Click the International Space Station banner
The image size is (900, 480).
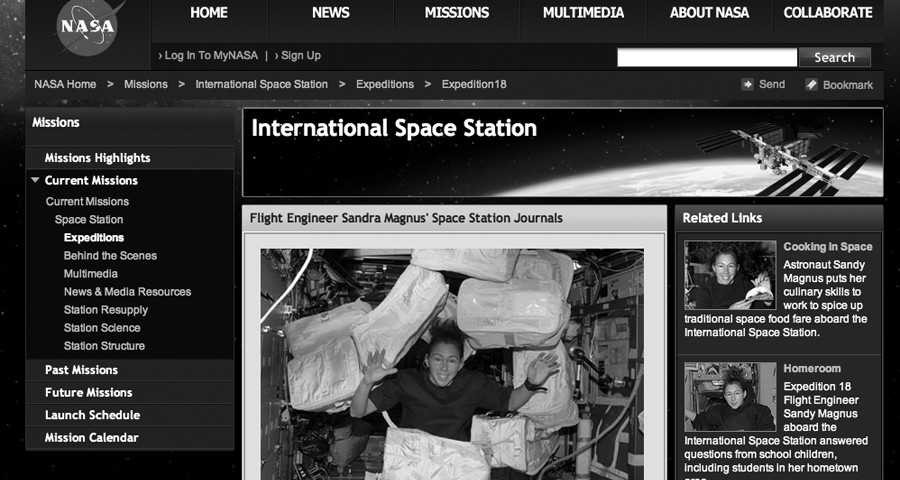pyautogui.click(x=562, y=152)
